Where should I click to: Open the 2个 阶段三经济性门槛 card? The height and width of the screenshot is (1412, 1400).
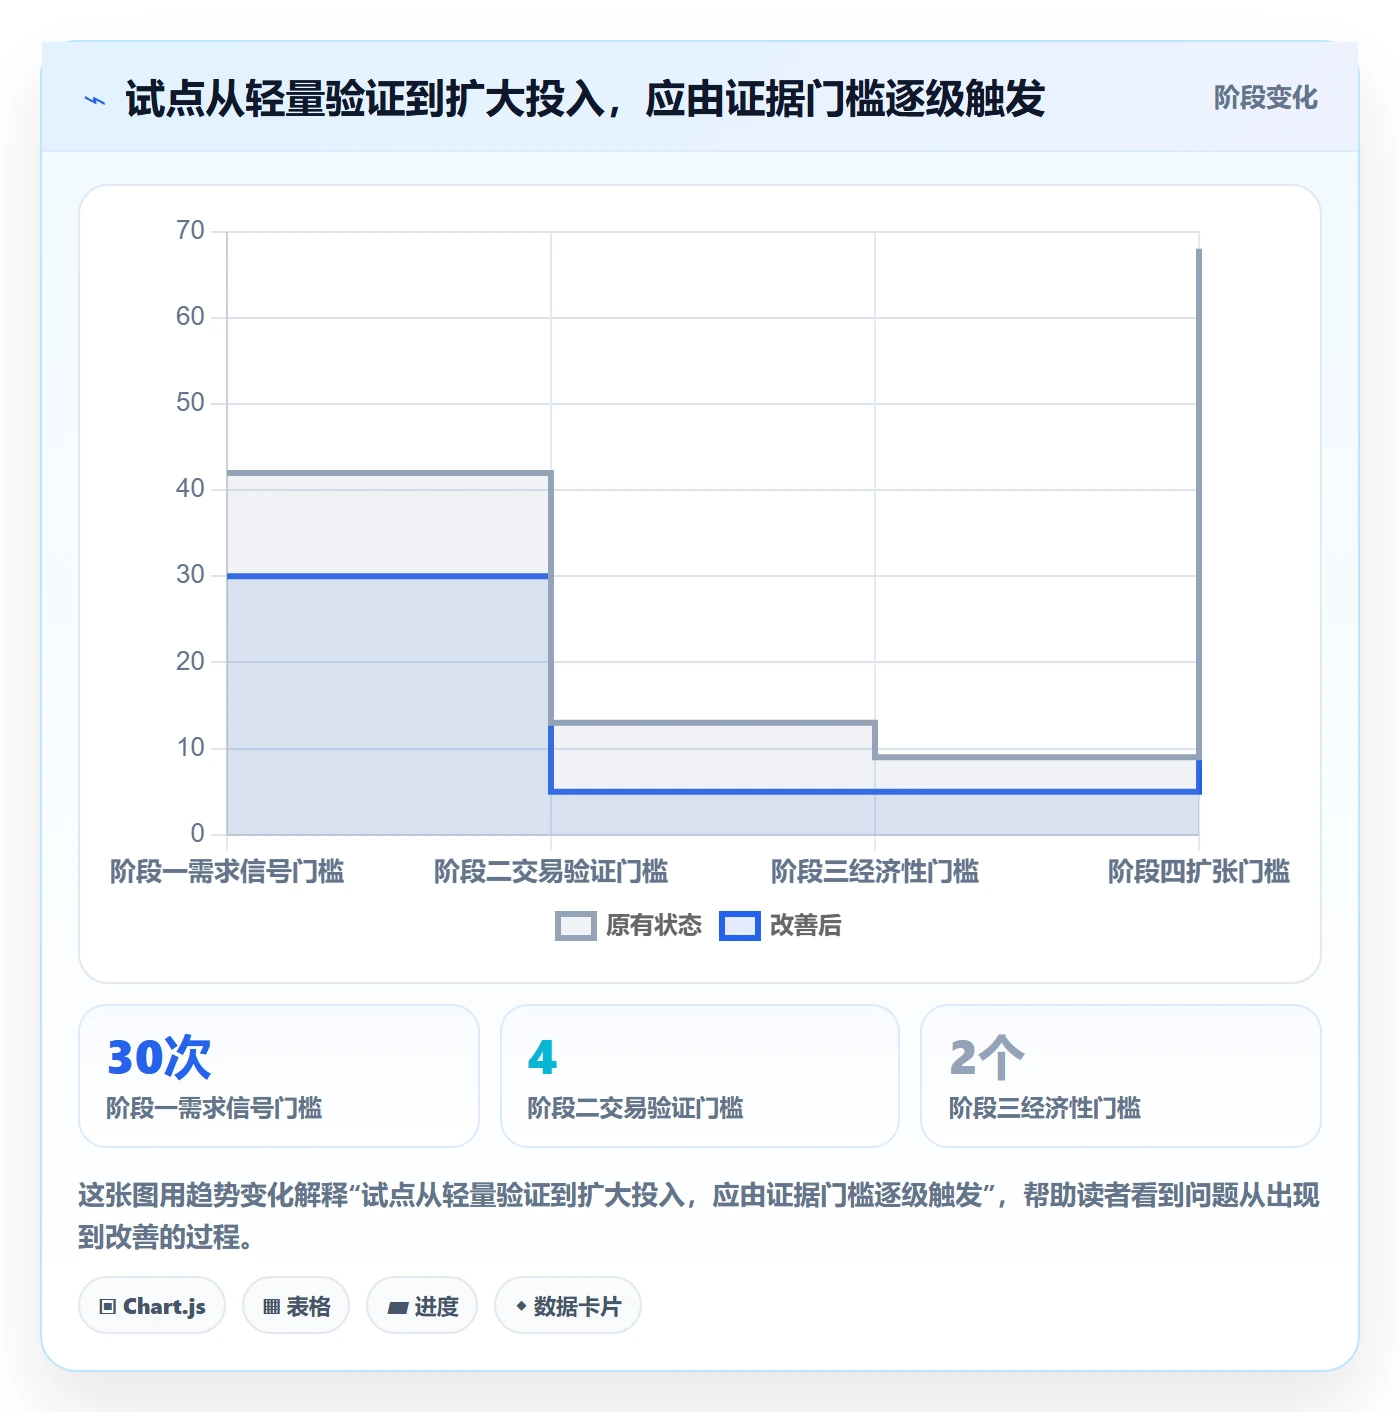1121,1076
